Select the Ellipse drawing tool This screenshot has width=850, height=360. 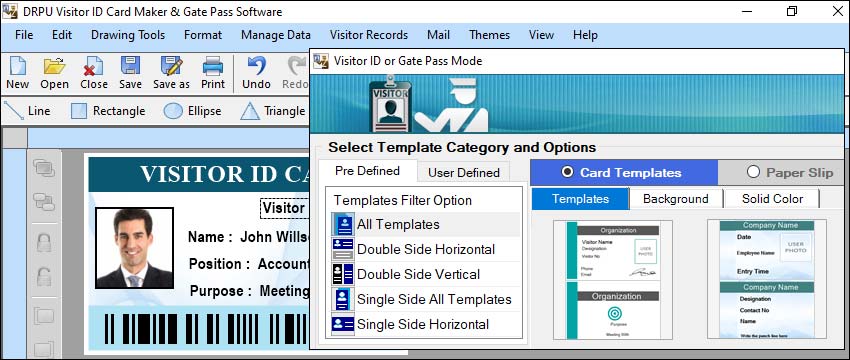pyautogui.click(x=192, y=111)
